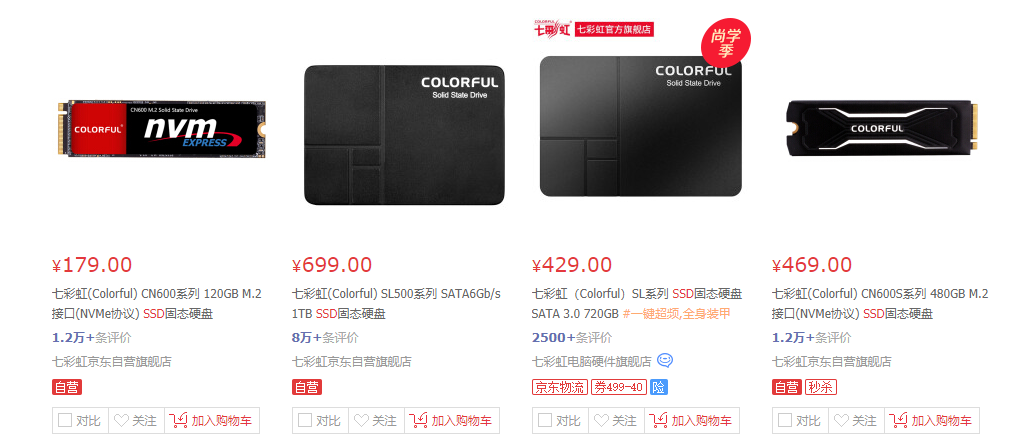Tick the compare checkbox under the ¥699.00 SSD
1024x448 pixels.
point(304,421)
